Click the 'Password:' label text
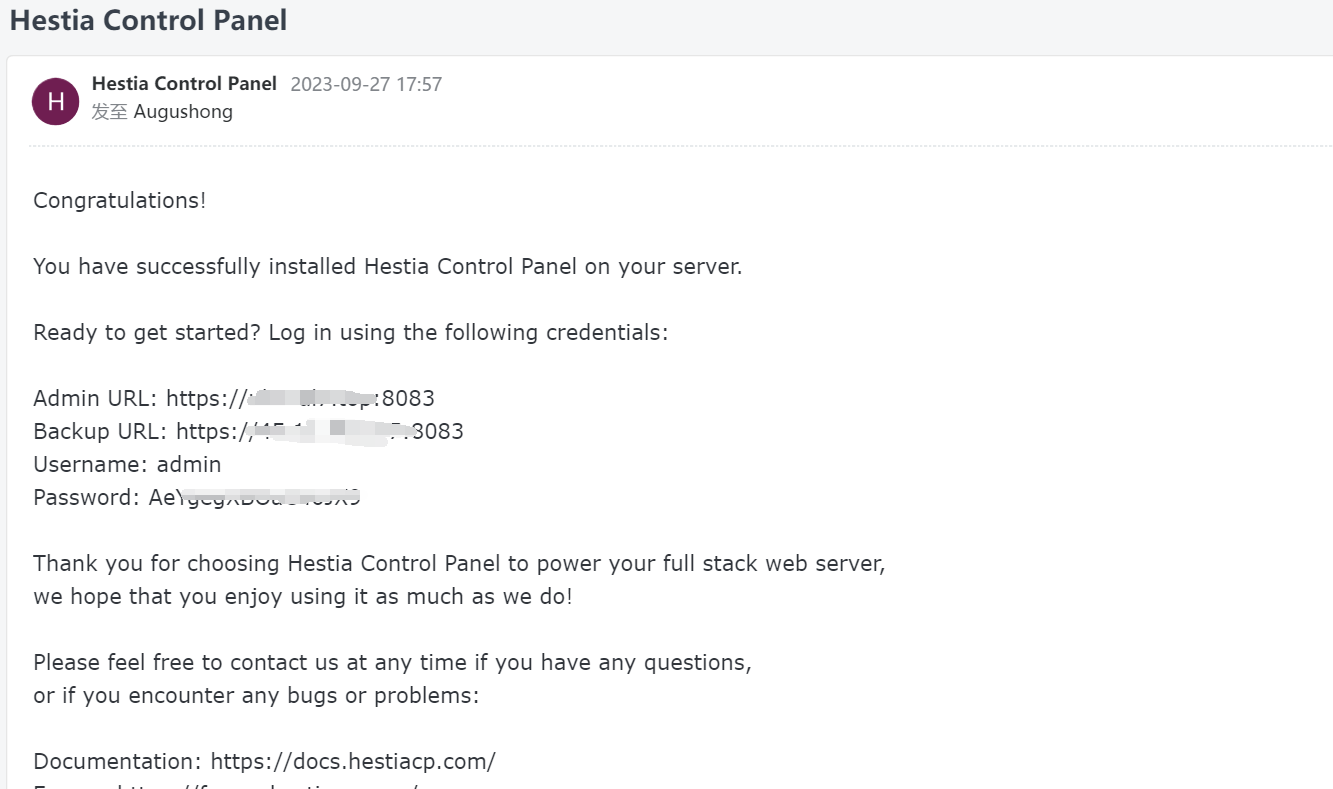 pyautogui.click(x=86, y=498)
